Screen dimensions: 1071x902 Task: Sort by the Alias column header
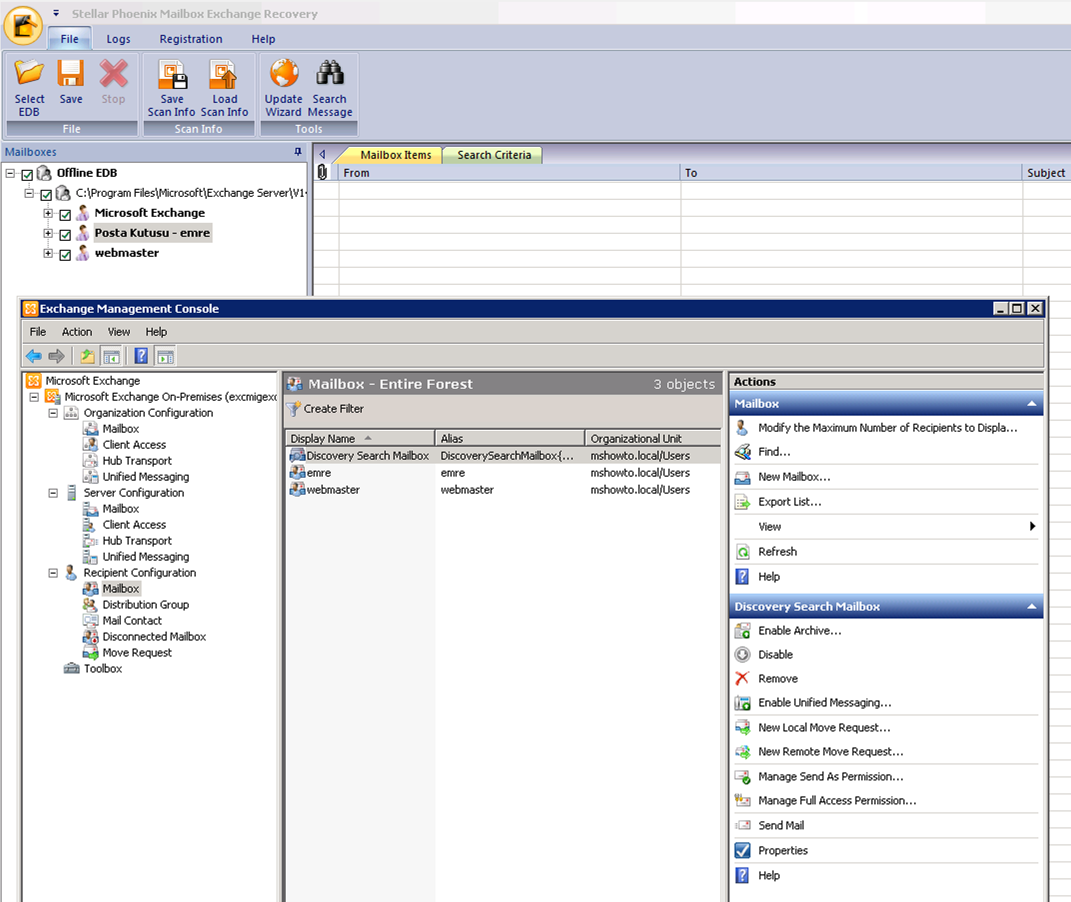click(510, 438)
